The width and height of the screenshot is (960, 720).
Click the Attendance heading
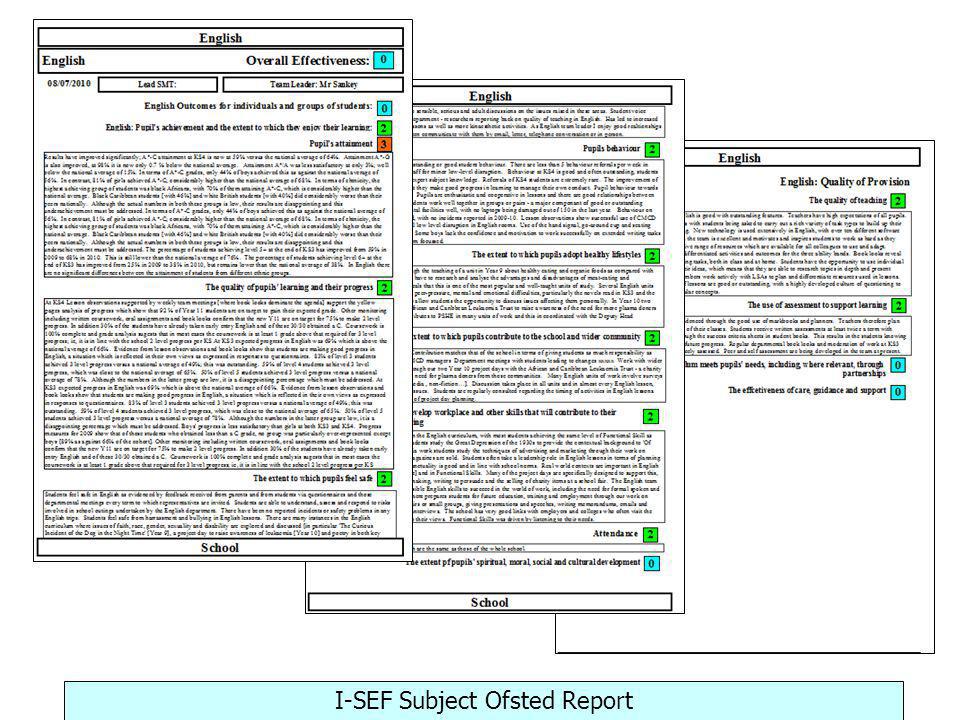(615, 534)
